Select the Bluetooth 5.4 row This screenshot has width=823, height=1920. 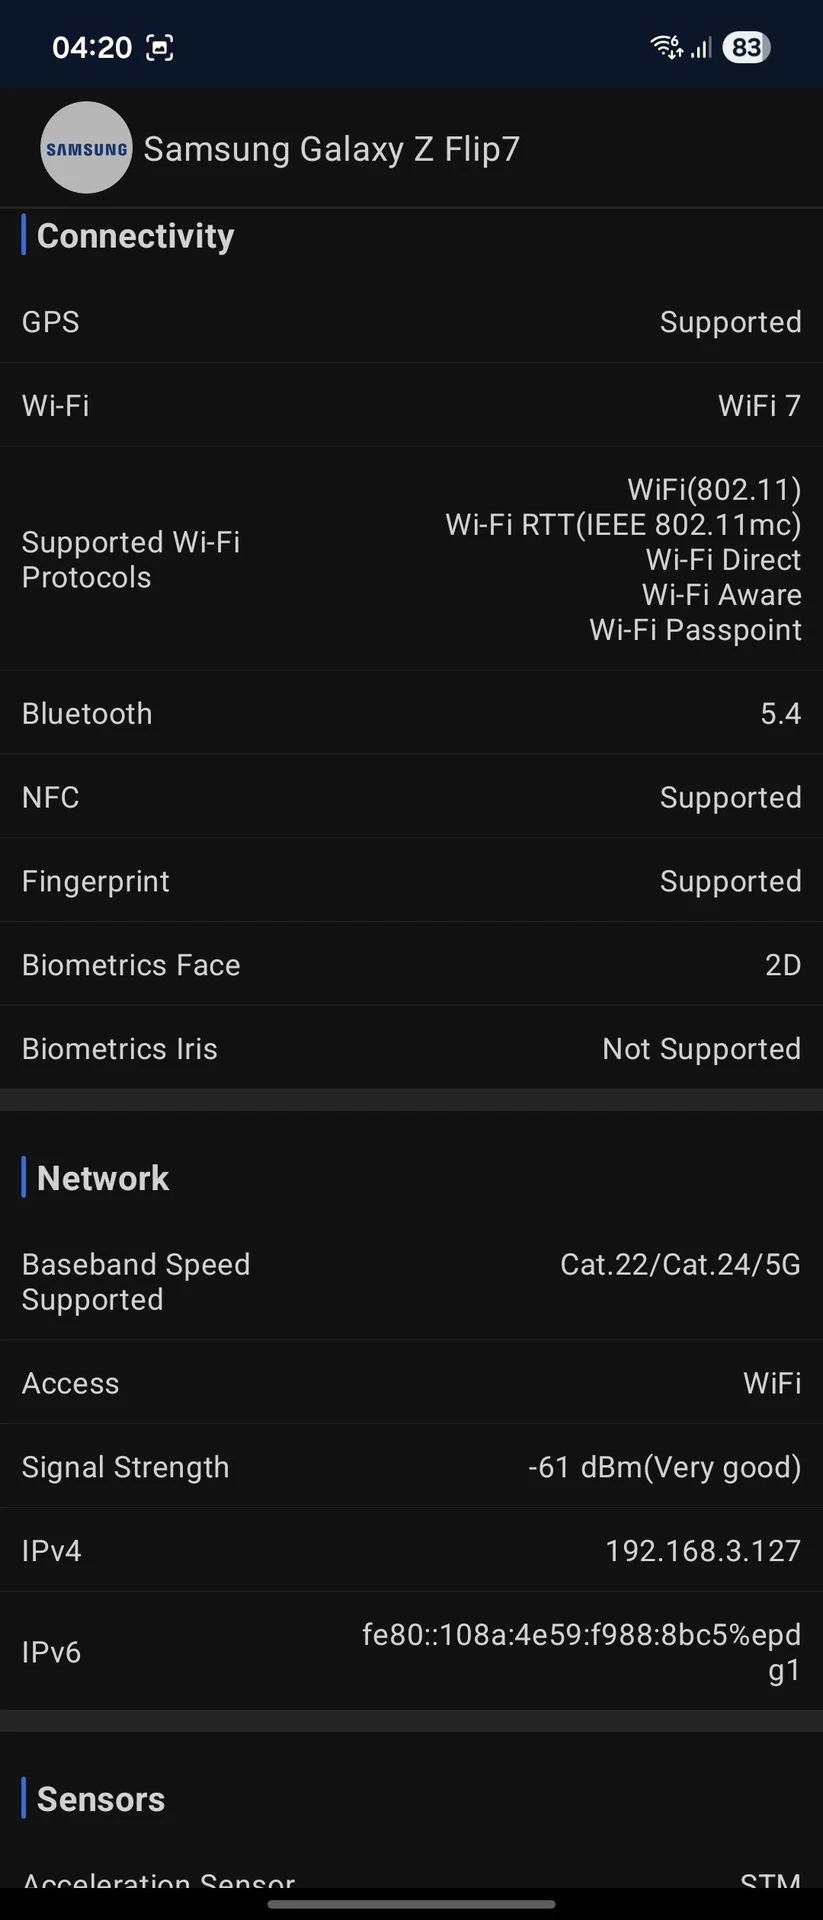coord(411,713)
